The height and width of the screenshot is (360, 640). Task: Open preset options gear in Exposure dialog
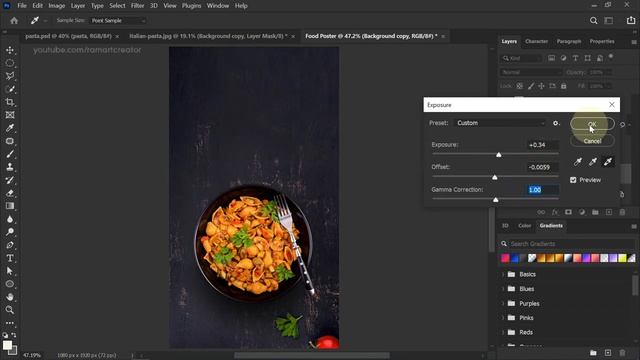556,123
